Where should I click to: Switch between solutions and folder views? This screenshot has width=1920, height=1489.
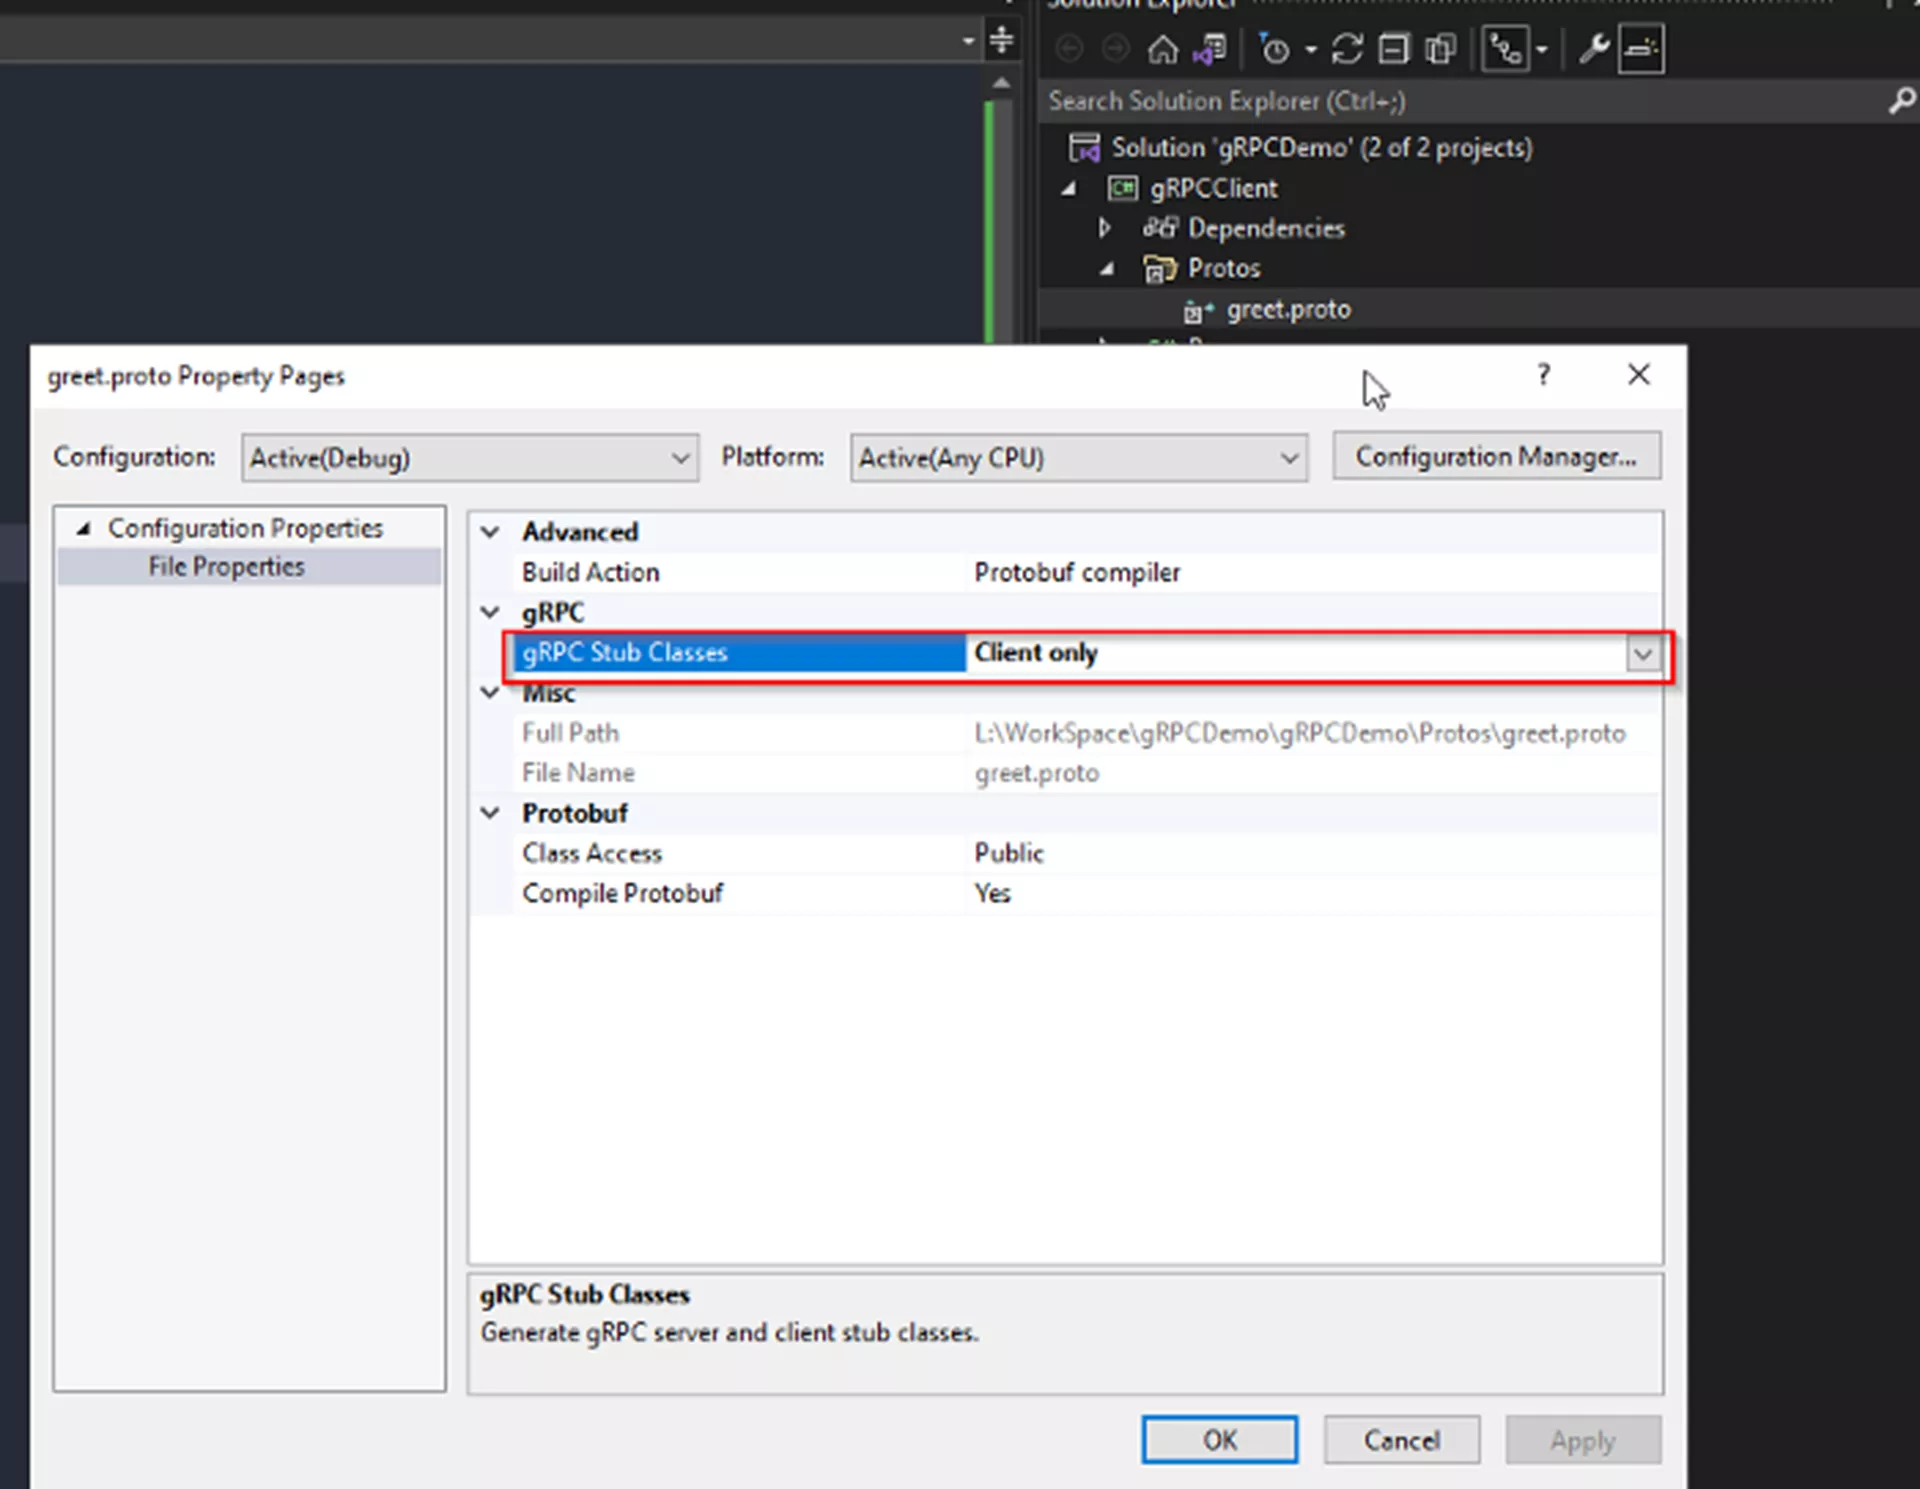pyautogui.click(x=1210, y=48)
